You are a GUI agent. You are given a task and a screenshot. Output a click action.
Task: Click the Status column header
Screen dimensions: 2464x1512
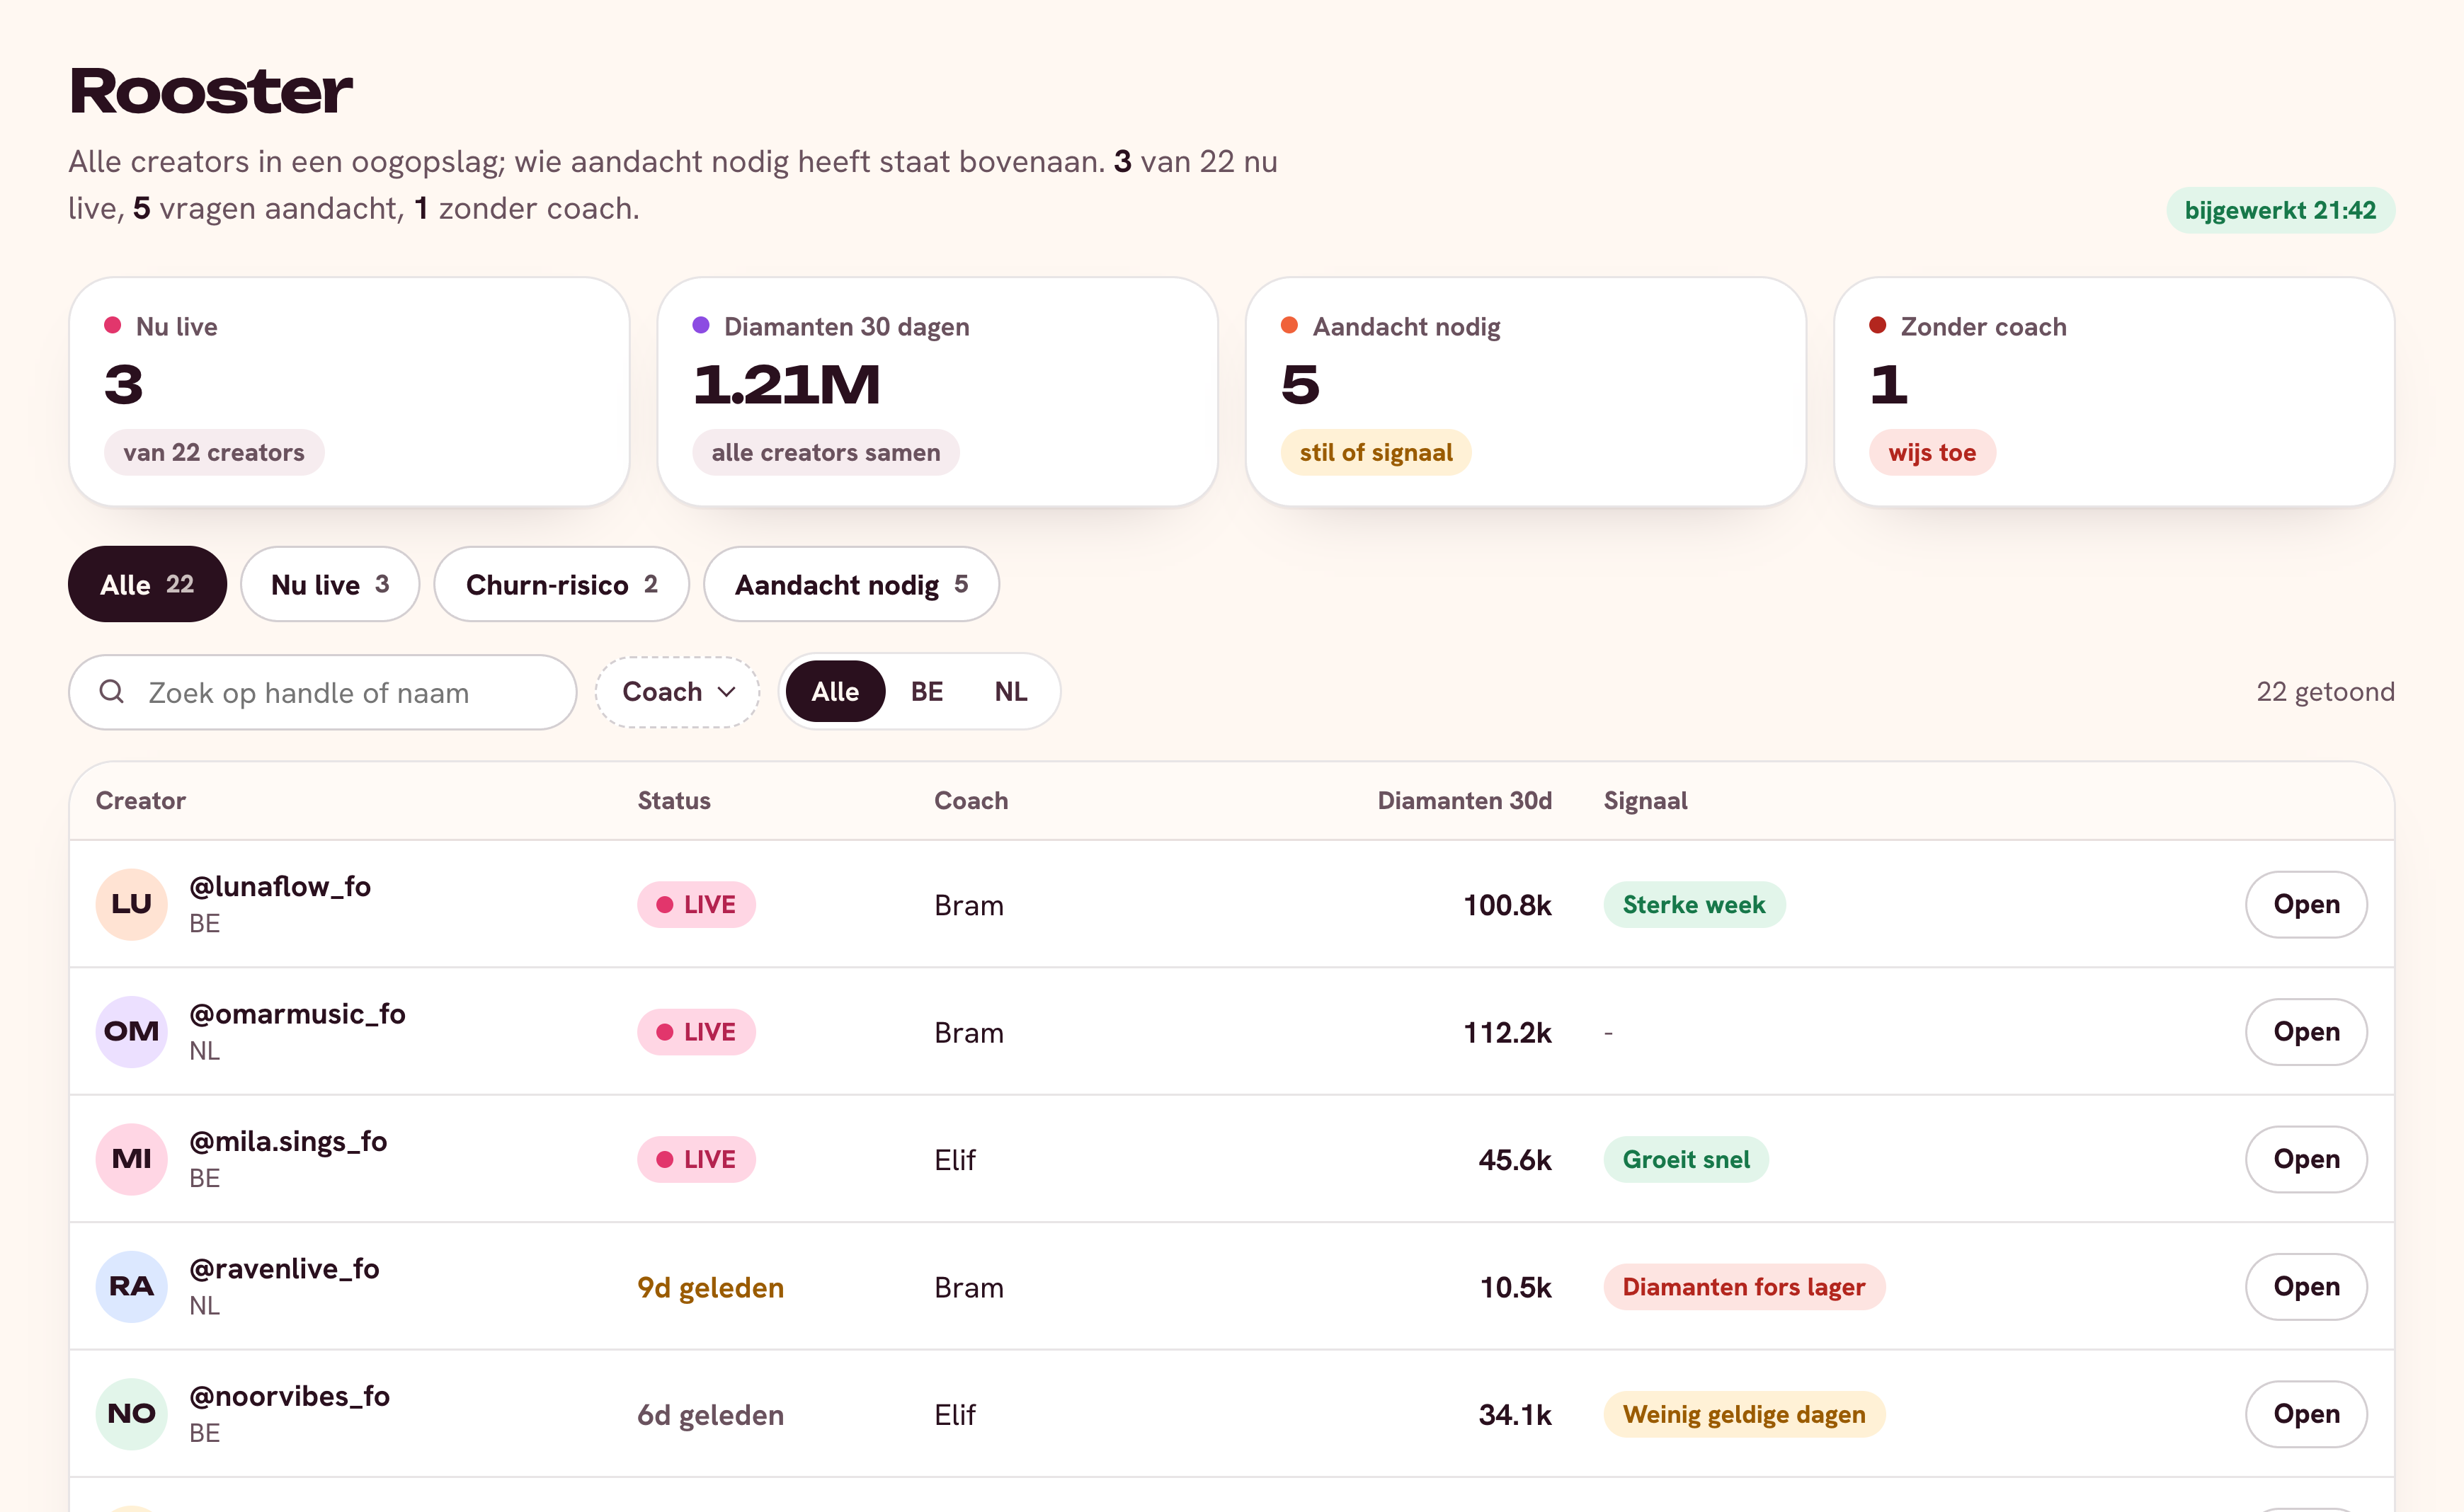pyautogui.click(x=674, y=800)
